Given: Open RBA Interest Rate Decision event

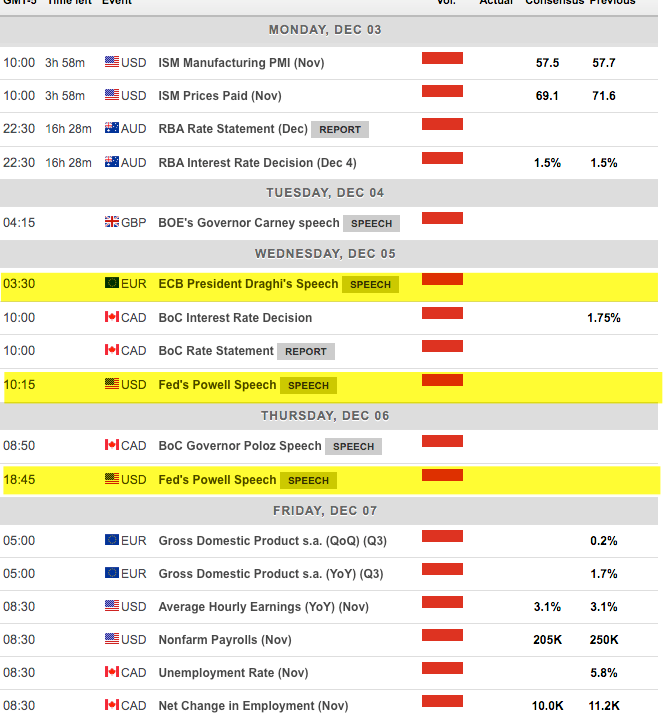Looking at the screenshot, I should (257, 163).
